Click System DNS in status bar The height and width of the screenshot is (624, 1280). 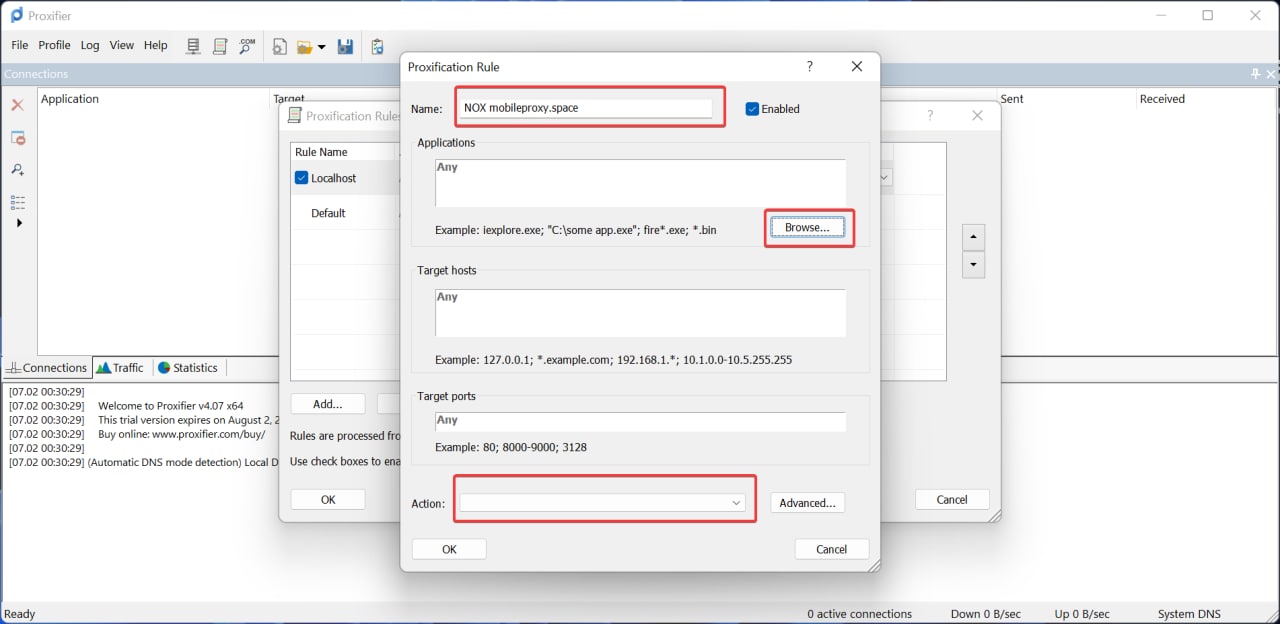coord(1189,614)
